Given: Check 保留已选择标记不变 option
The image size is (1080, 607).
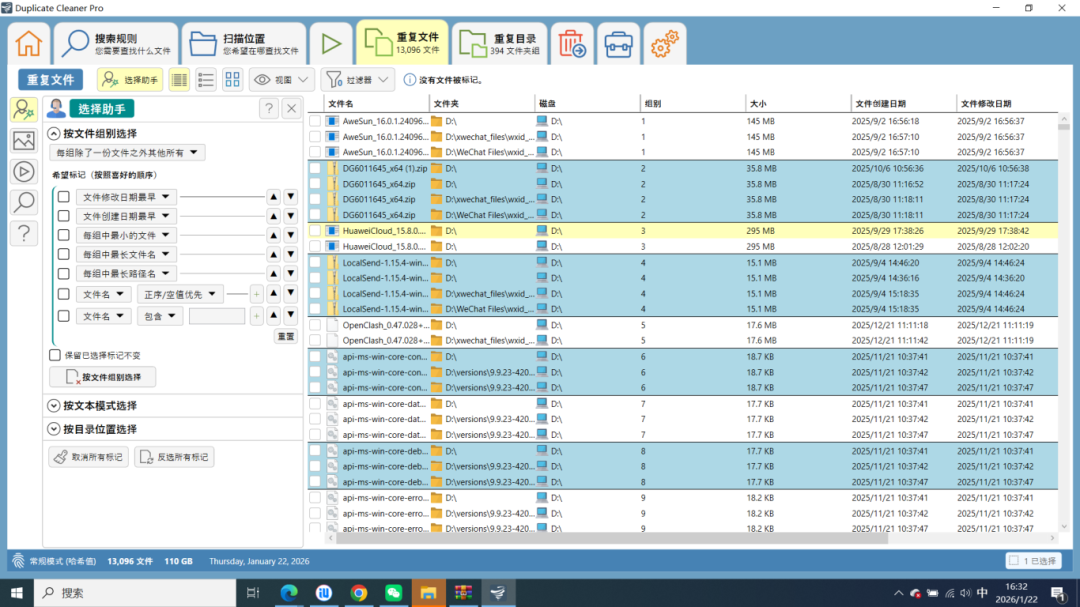Looking at the screenshot, I should (x=54, y=355).
